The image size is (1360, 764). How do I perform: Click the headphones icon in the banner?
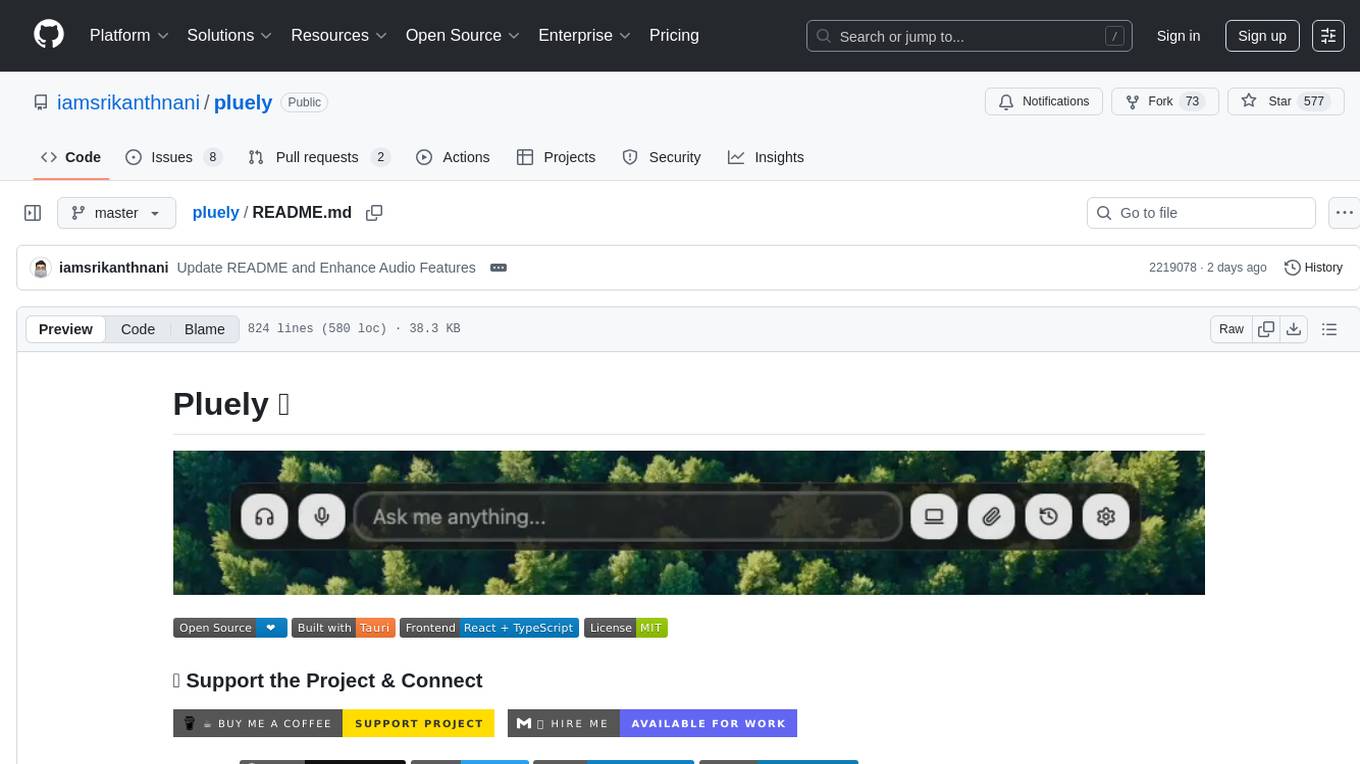tap(265, 517)
